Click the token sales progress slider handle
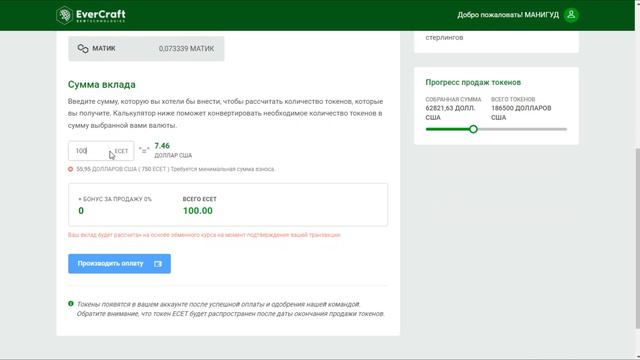 pyautogui.click(x=473, y=129)
